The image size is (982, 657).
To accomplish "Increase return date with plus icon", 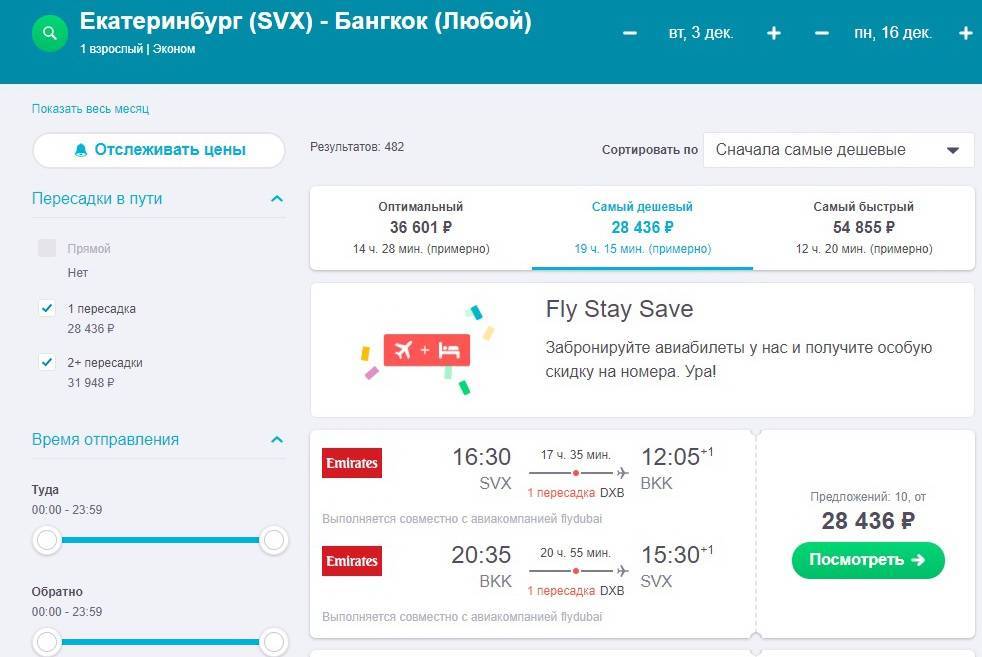I will [965, 33].
